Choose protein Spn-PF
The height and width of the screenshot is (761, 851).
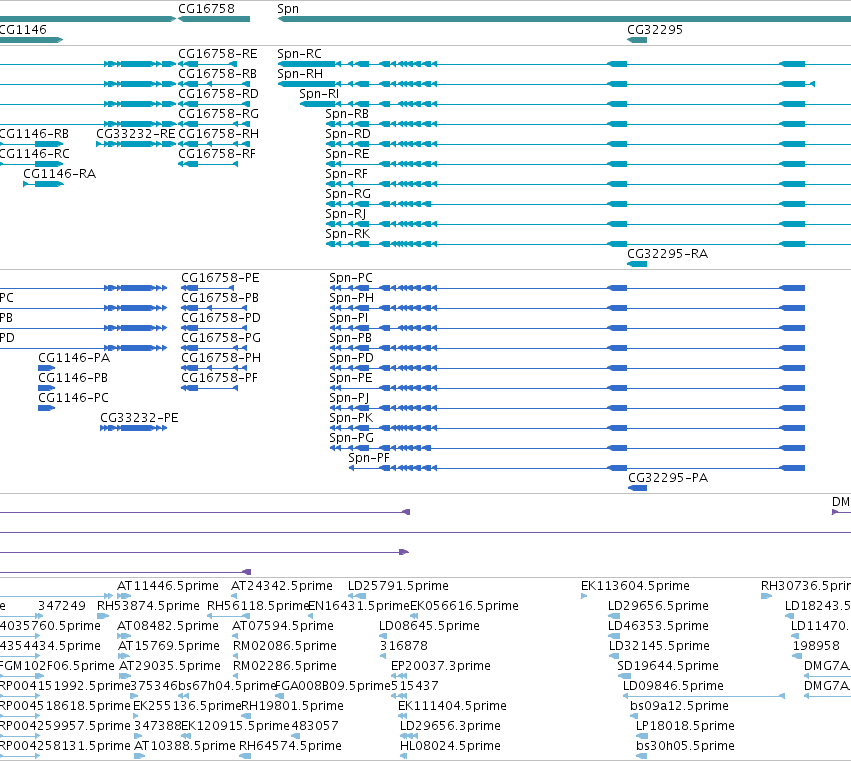(369, 458)
